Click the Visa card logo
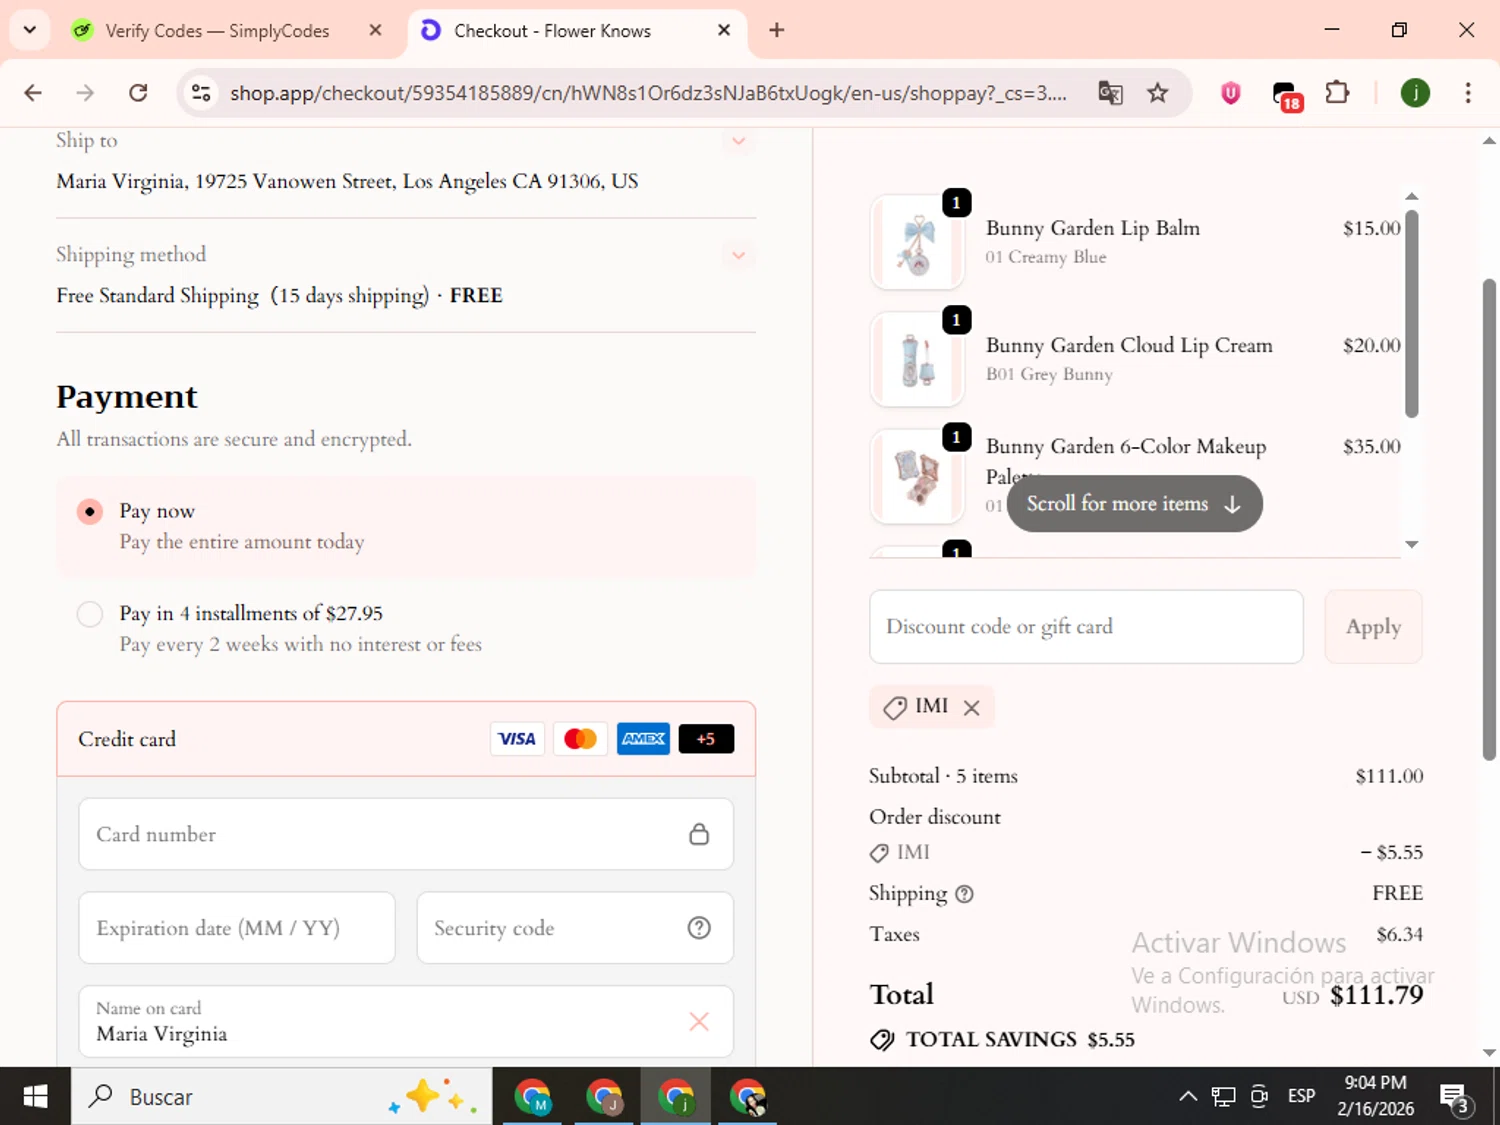The width and height of the screenshot is (1500, 1125). (517, 739)
